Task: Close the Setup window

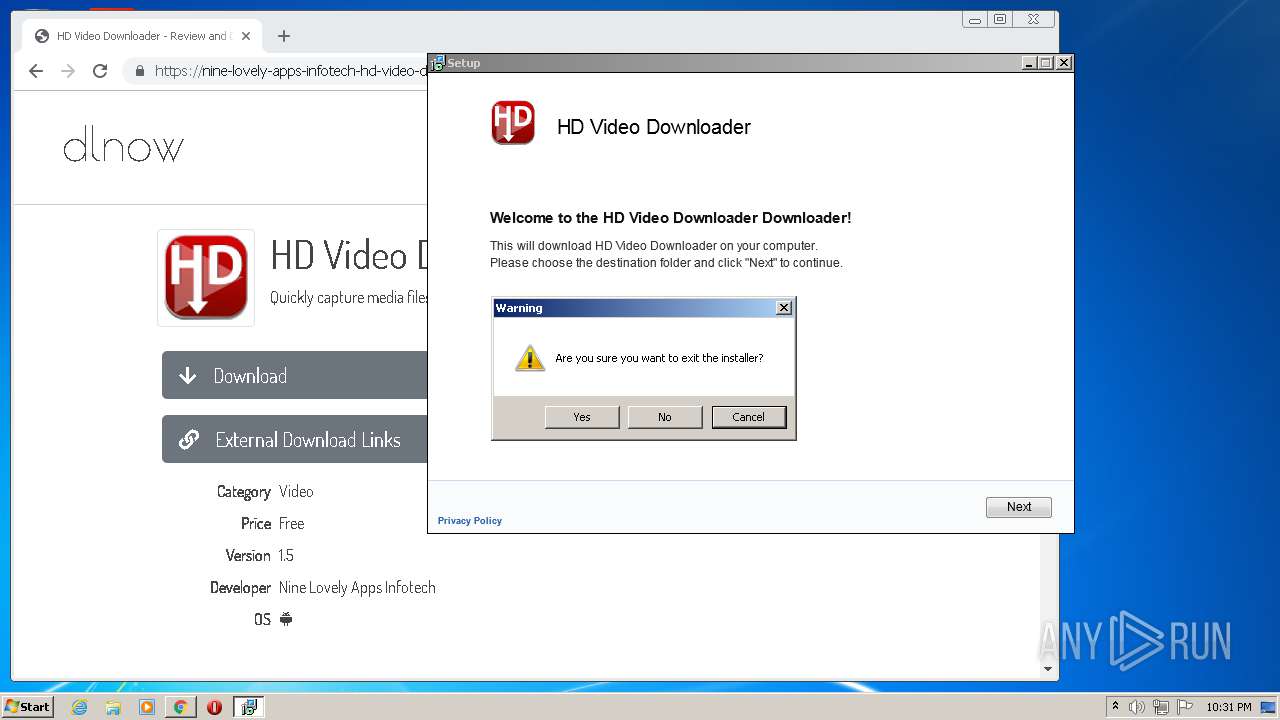Action: point(1064,63)
